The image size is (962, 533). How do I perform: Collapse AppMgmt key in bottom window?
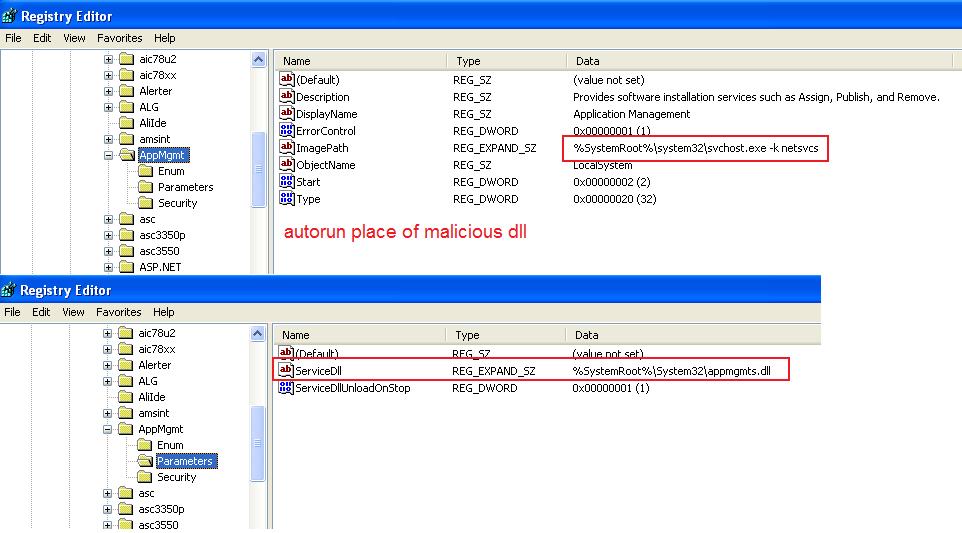pyautogui.click(x=107, y=429)
